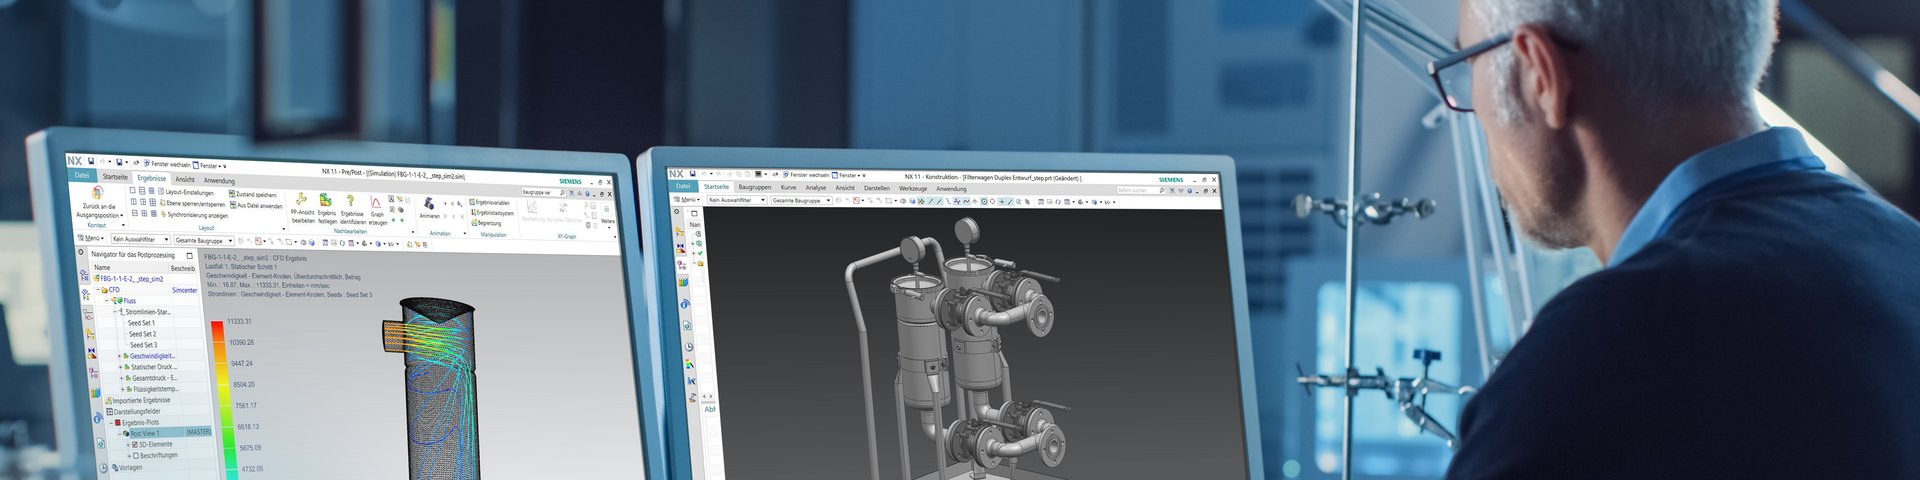Click the Ergebnis festlegen icon
The image size is (1920, 480).
point(326,199)
